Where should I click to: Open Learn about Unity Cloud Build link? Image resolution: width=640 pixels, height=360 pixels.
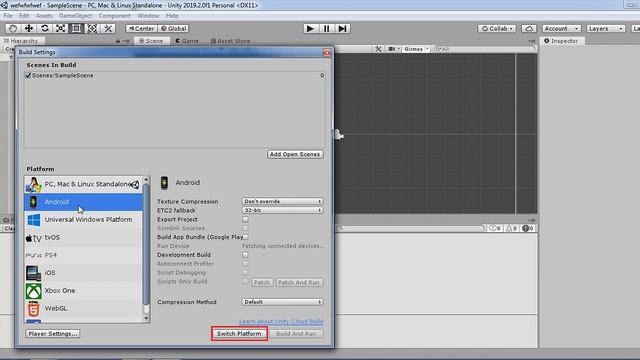pos(281,321)
